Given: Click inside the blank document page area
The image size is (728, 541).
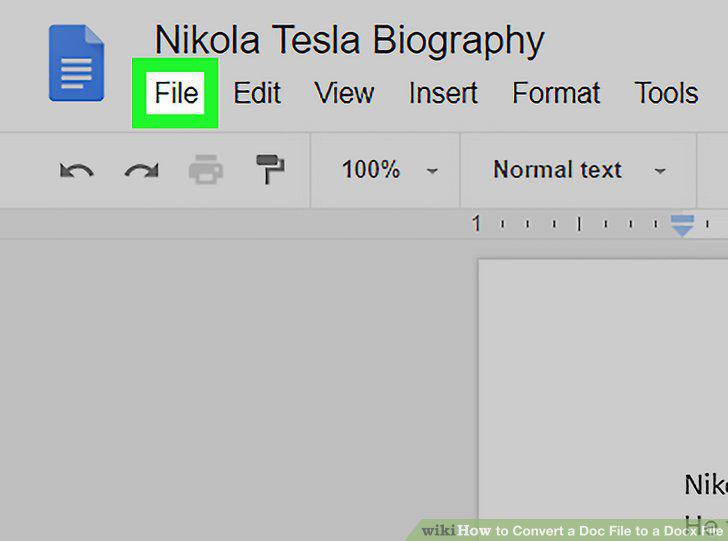Looking at the screenshot, I should pyautogui.click(x=604, y=362).
